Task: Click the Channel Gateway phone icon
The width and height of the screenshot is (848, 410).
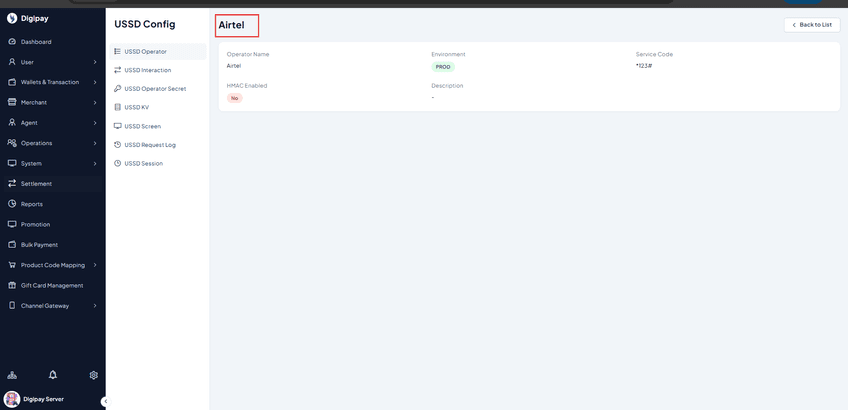Action: tap(12, 306)
